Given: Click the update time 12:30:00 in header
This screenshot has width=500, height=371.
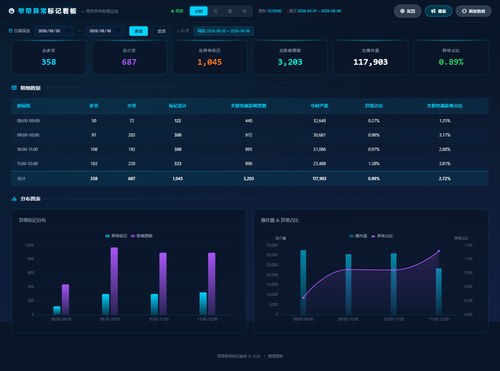Looking at the screenshot, I should pos(274,11).
